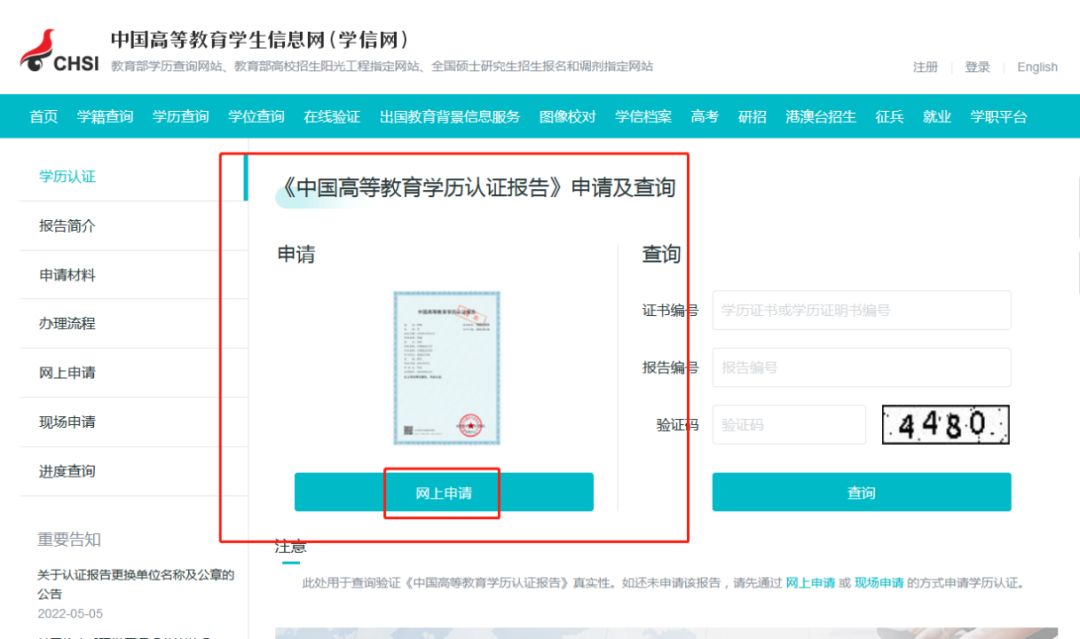Open 研招 in navigation bar
The height and width of the screenshot is (639, 1080).
point(752,116)
